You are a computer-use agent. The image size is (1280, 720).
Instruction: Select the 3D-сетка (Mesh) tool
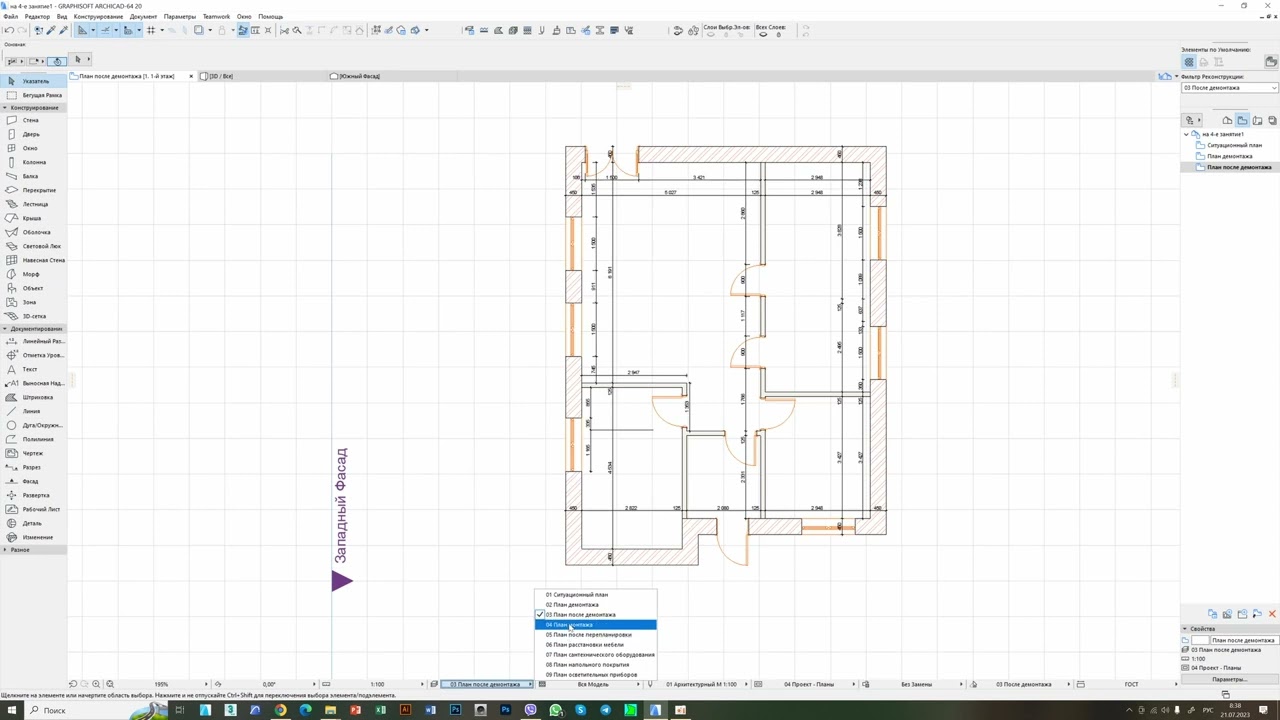34,316
